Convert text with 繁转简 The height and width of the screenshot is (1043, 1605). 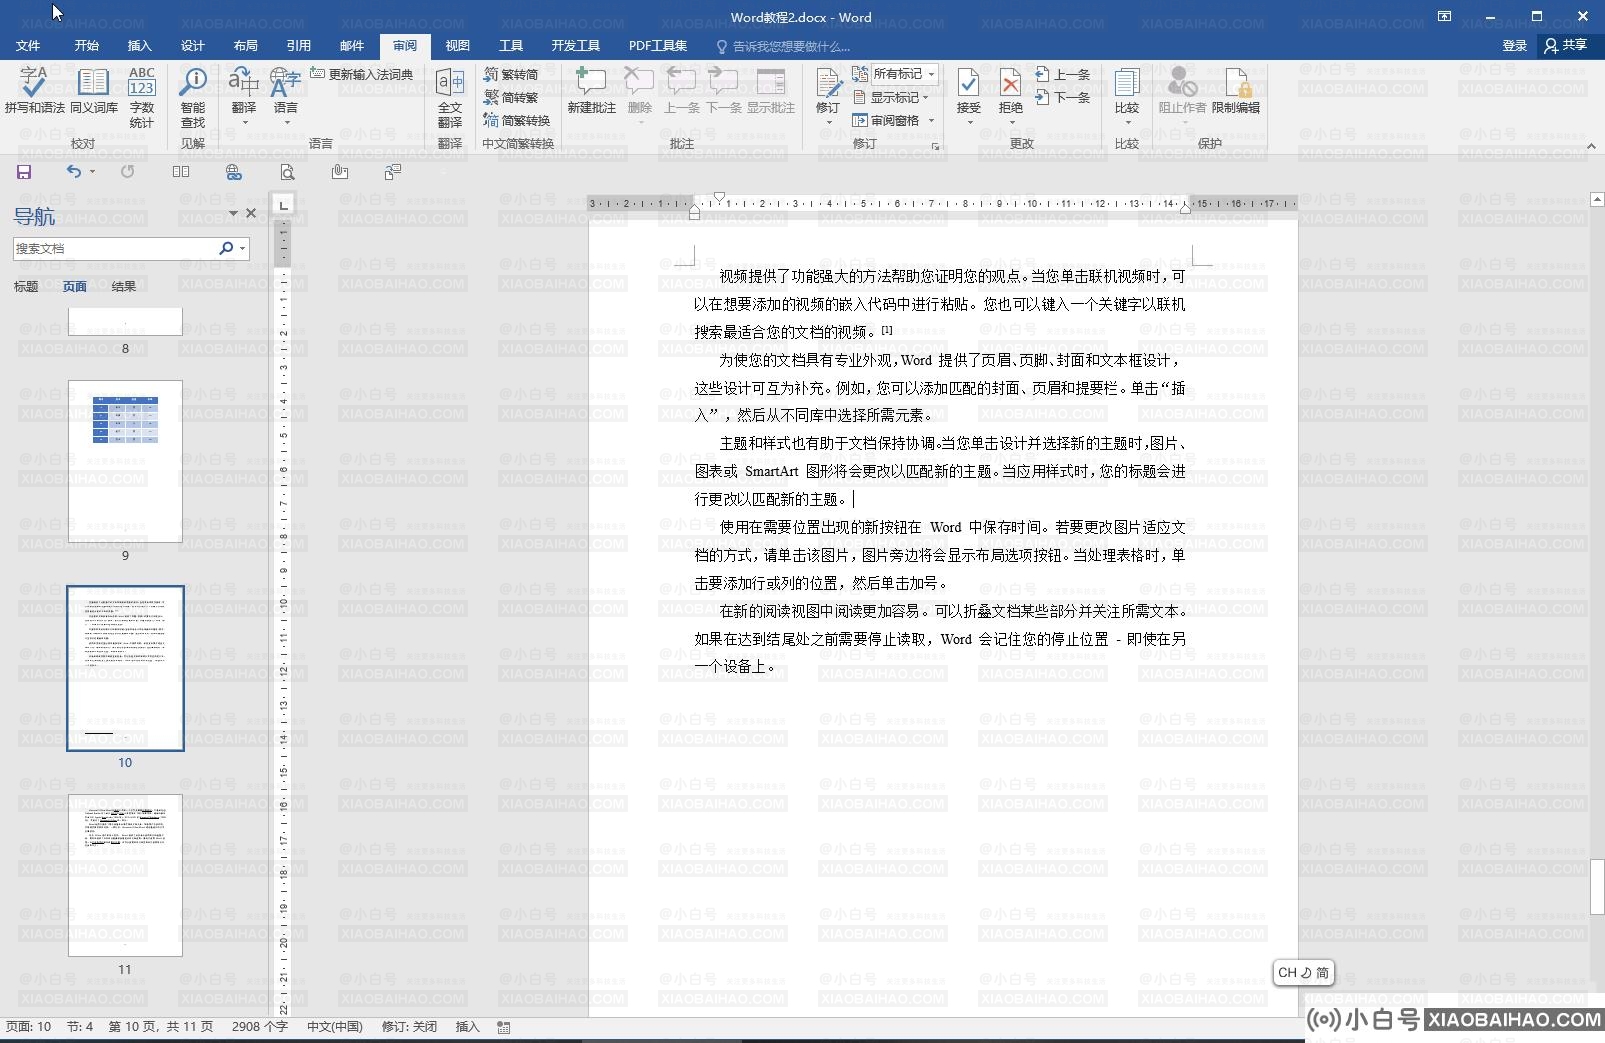[511, 75]
